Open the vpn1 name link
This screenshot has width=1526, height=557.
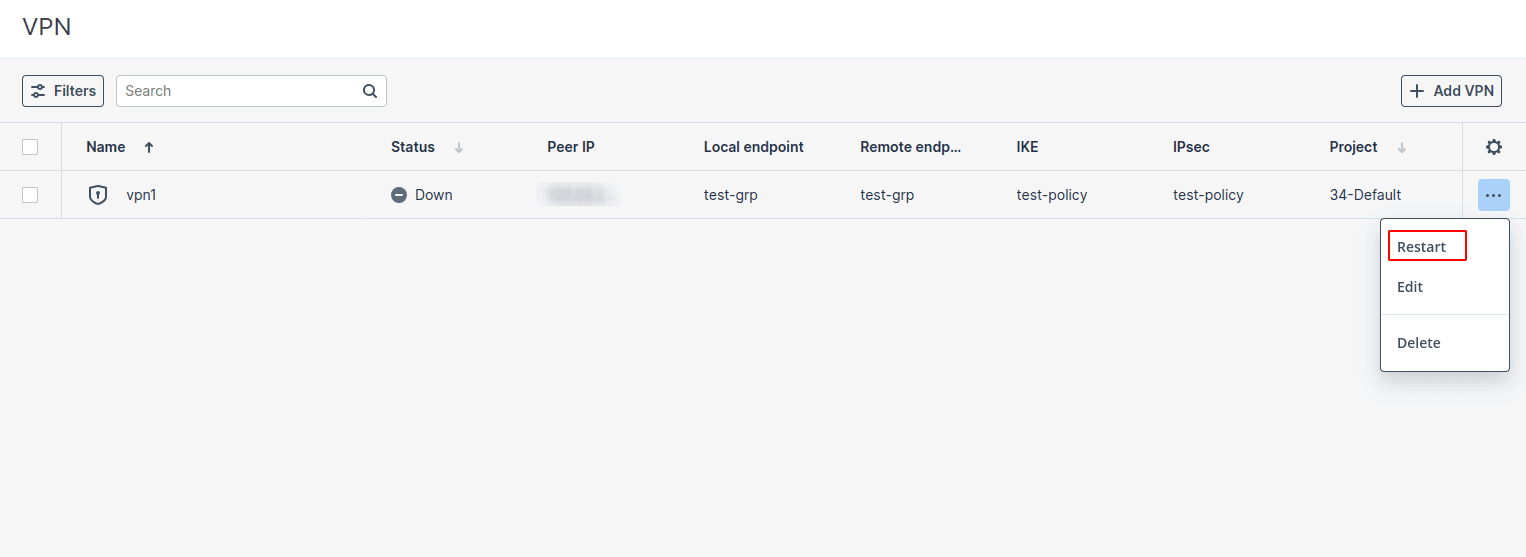(141, 195)
